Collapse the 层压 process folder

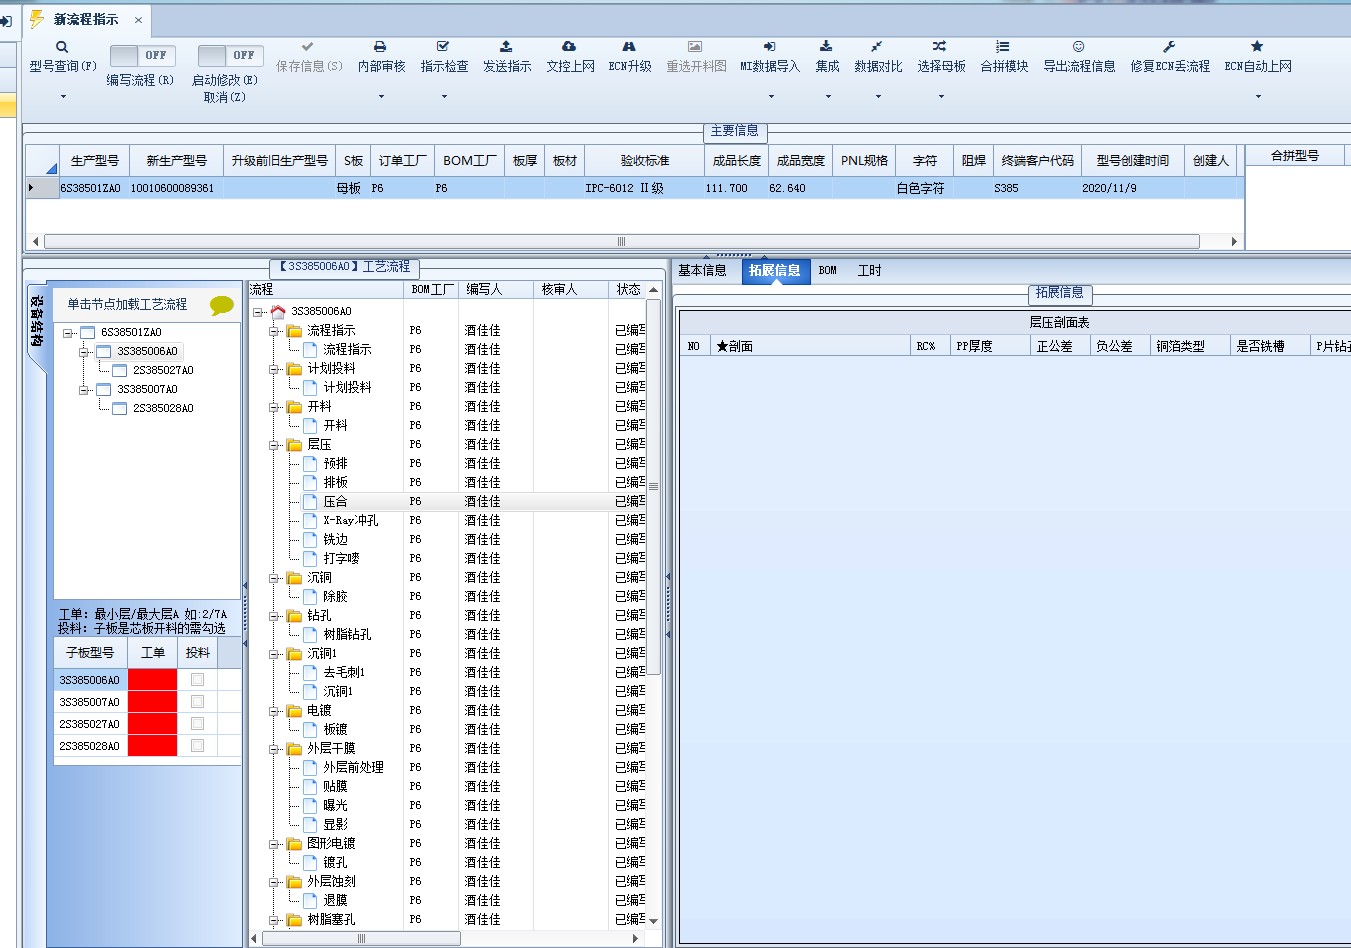(x=273, y=444)
